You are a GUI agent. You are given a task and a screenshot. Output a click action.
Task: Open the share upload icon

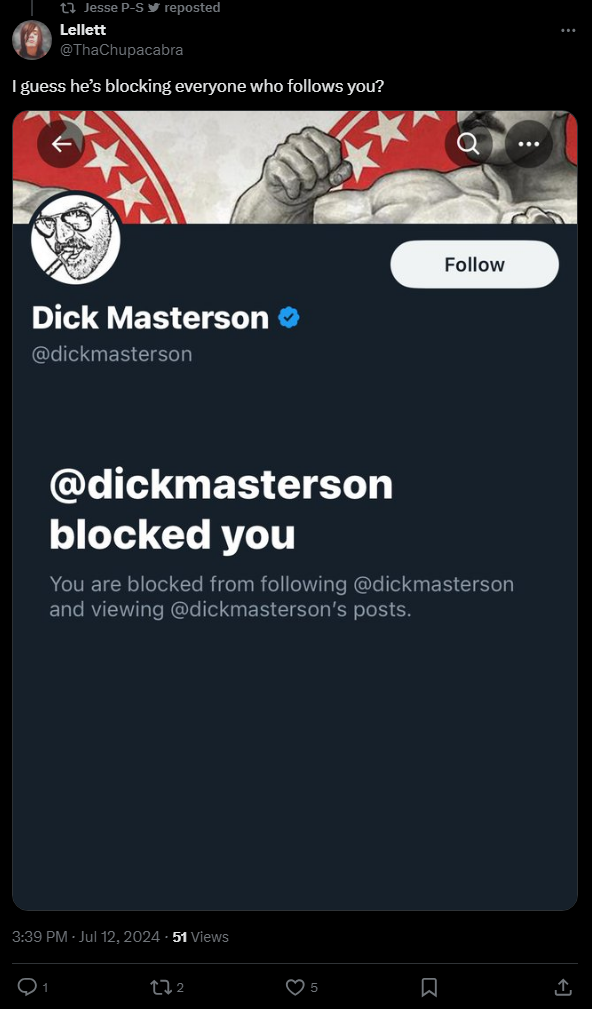click(x=562, y=986)
